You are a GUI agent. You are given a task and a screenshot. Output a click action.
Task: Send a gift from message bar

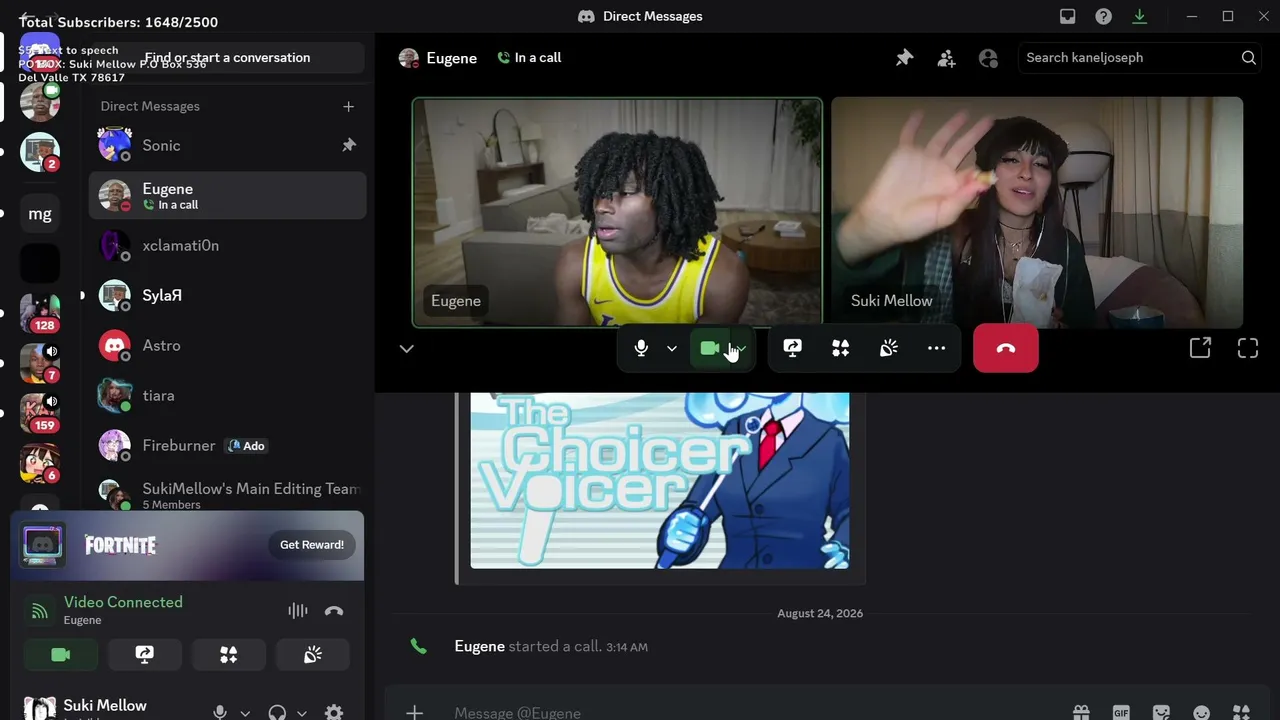coord(1081,712)
